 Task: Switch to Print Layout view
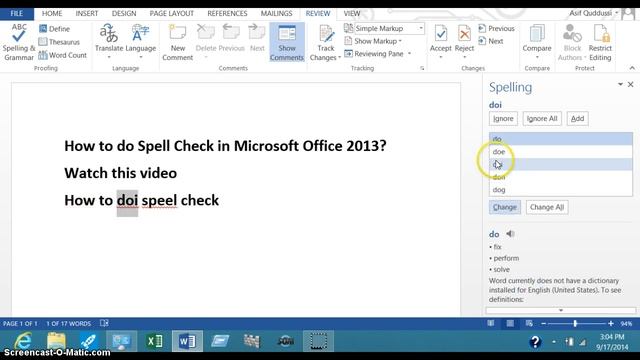[510, 324]
